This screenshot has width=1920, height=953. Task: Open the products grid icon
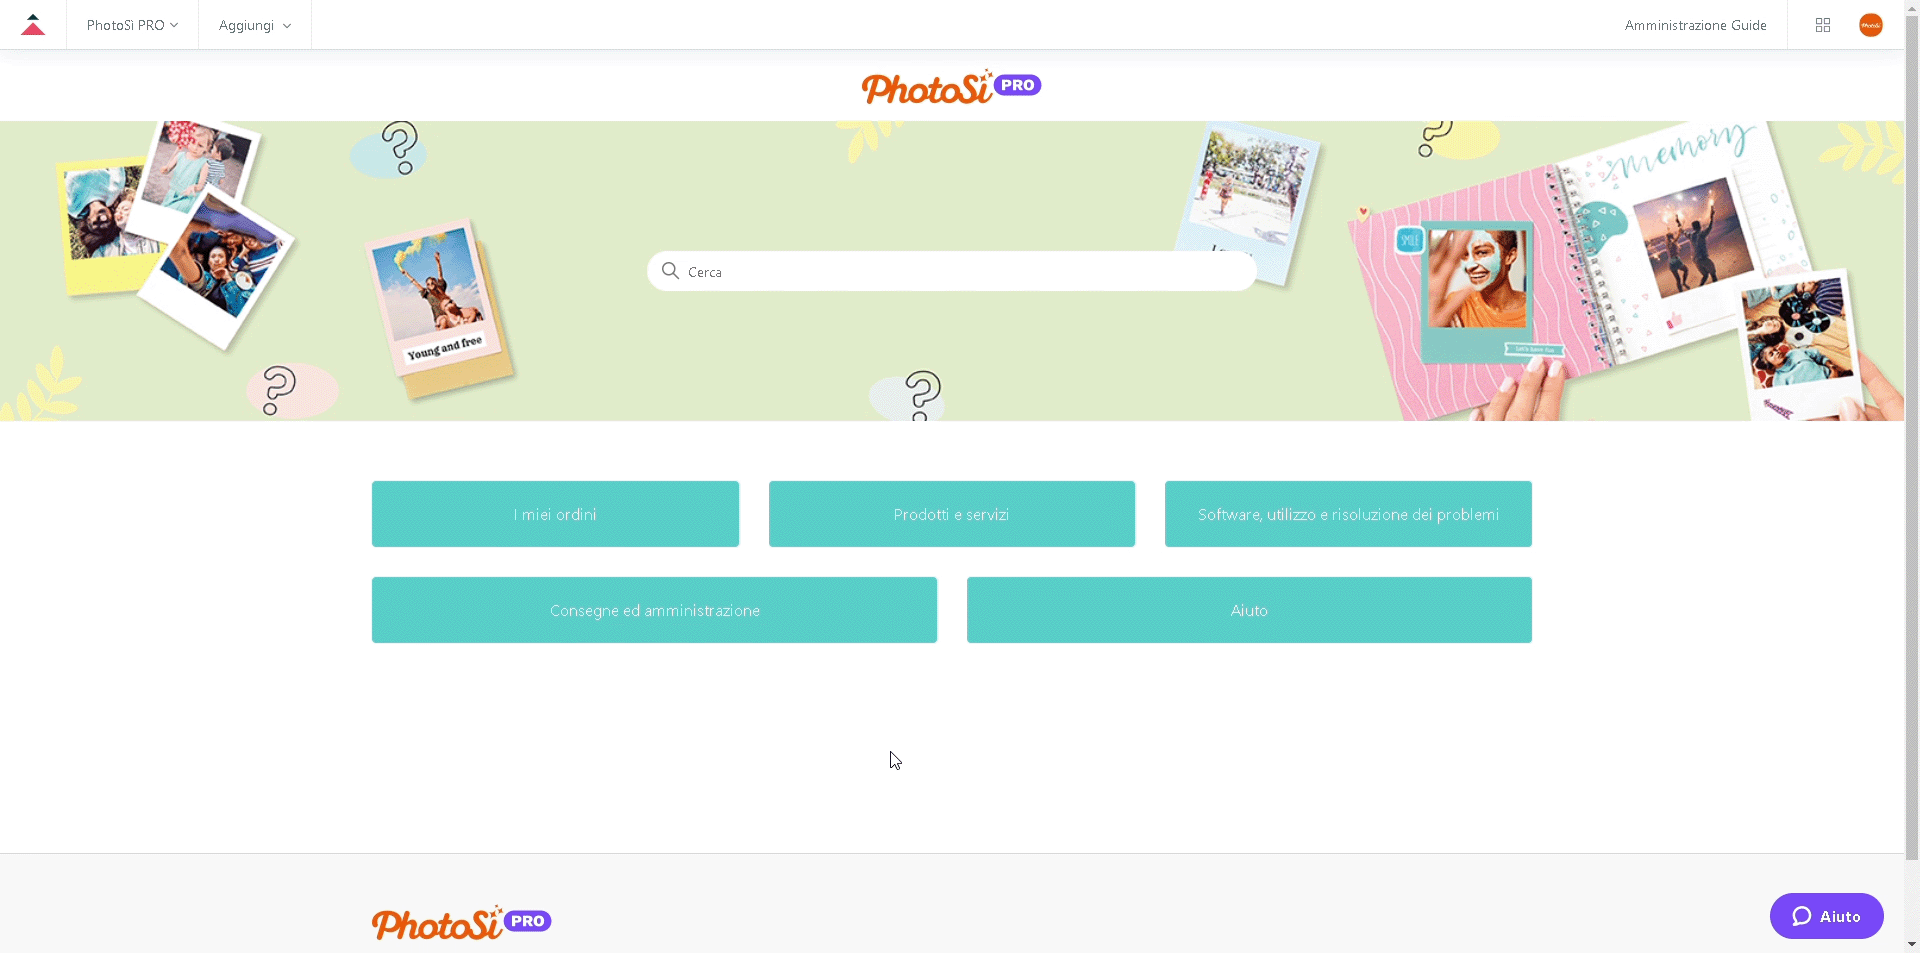click(x=1823, y=25)
